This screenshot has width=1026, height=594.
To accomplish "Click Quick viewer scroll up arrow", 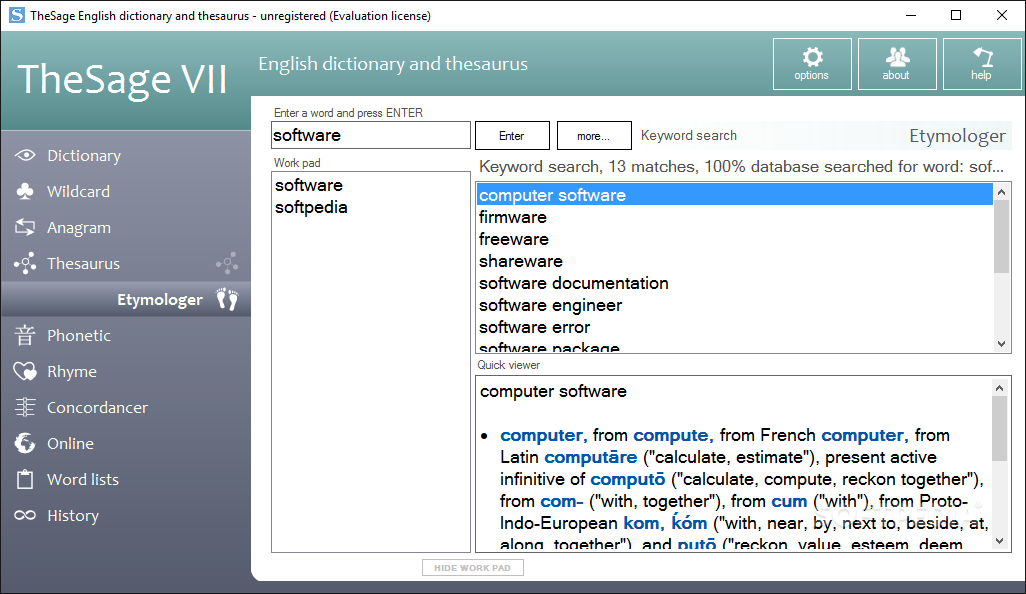I will coord(999,388).
